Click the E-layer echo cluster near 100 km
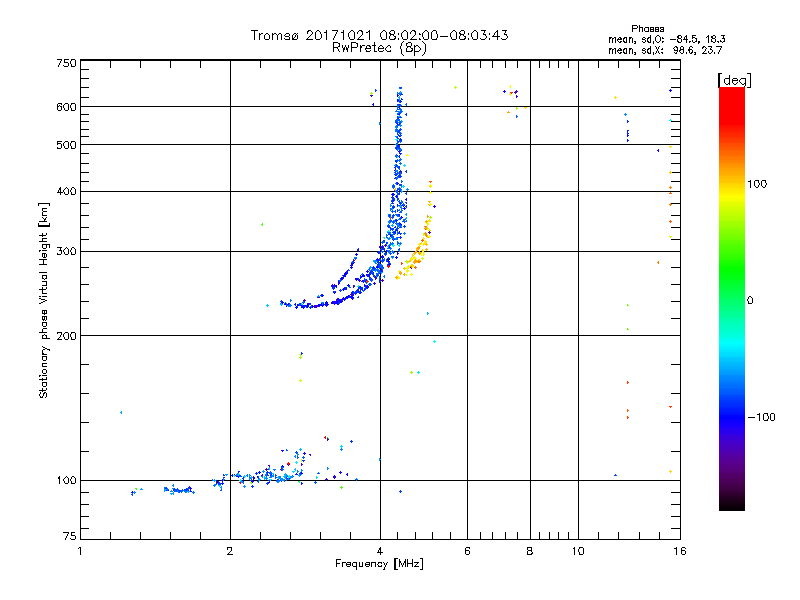Screen dimensions: 800x600 point(265,477)
